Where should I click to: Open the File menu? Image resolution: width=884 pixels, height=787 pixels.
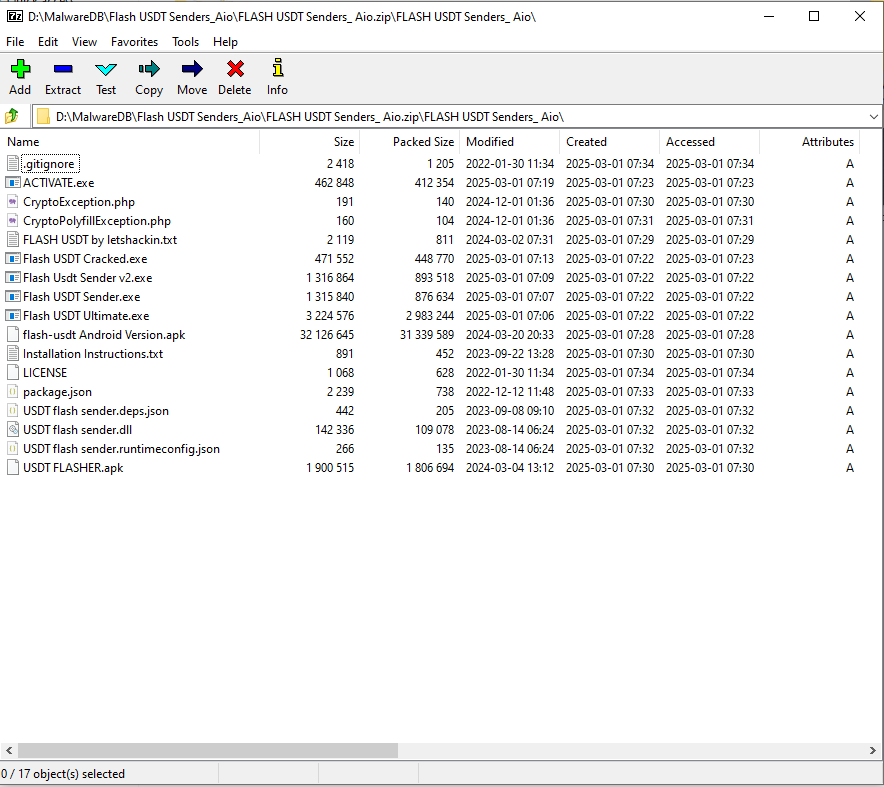(15, 42)
